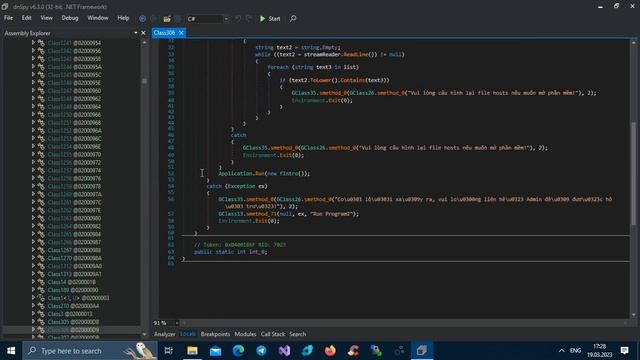Expand the Class14 tree node

point(33,282)
